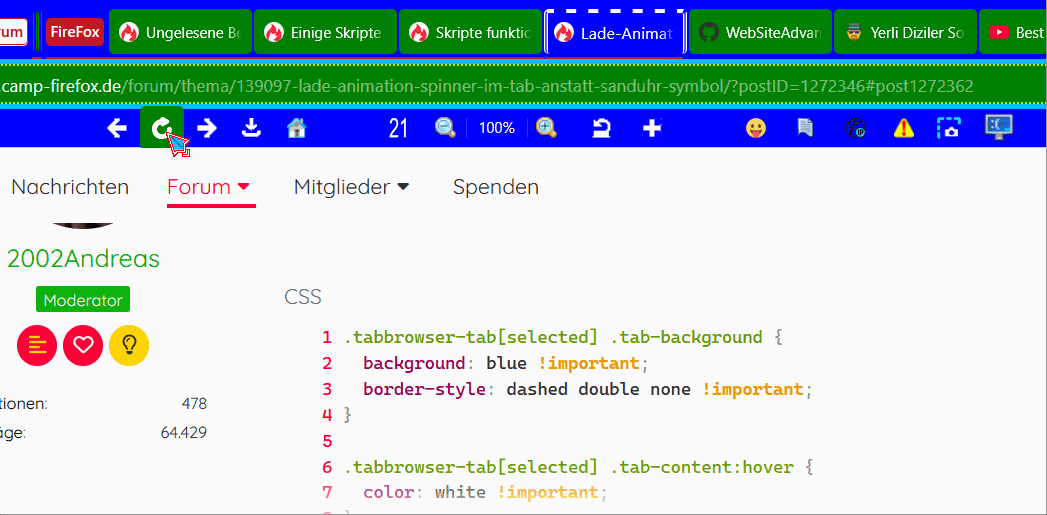Image resolution: width=1047 pixels, height=515 pixels.
Task: Switch to the Yerli Diziler So tab
Action: 905,32
